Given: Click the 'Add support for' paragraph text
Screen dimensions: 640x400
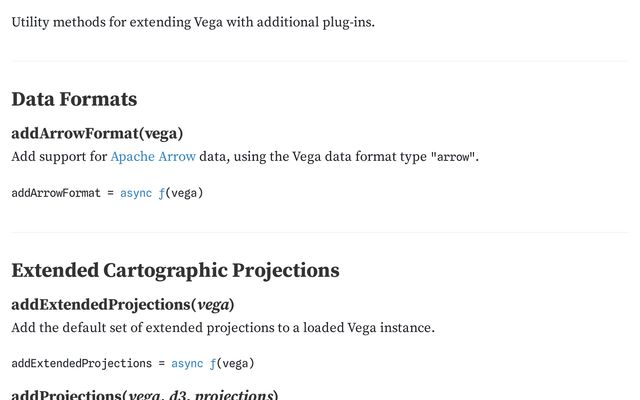Looking at the screenshot, I should point(245,157).
